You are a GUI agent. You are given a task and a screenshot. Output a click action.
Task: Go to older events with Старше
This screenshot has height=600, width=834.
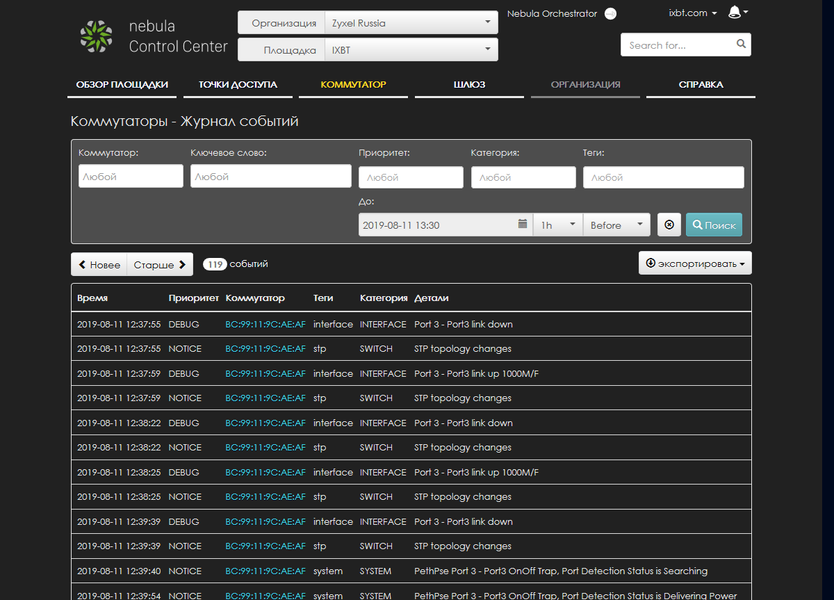(160, 265)
